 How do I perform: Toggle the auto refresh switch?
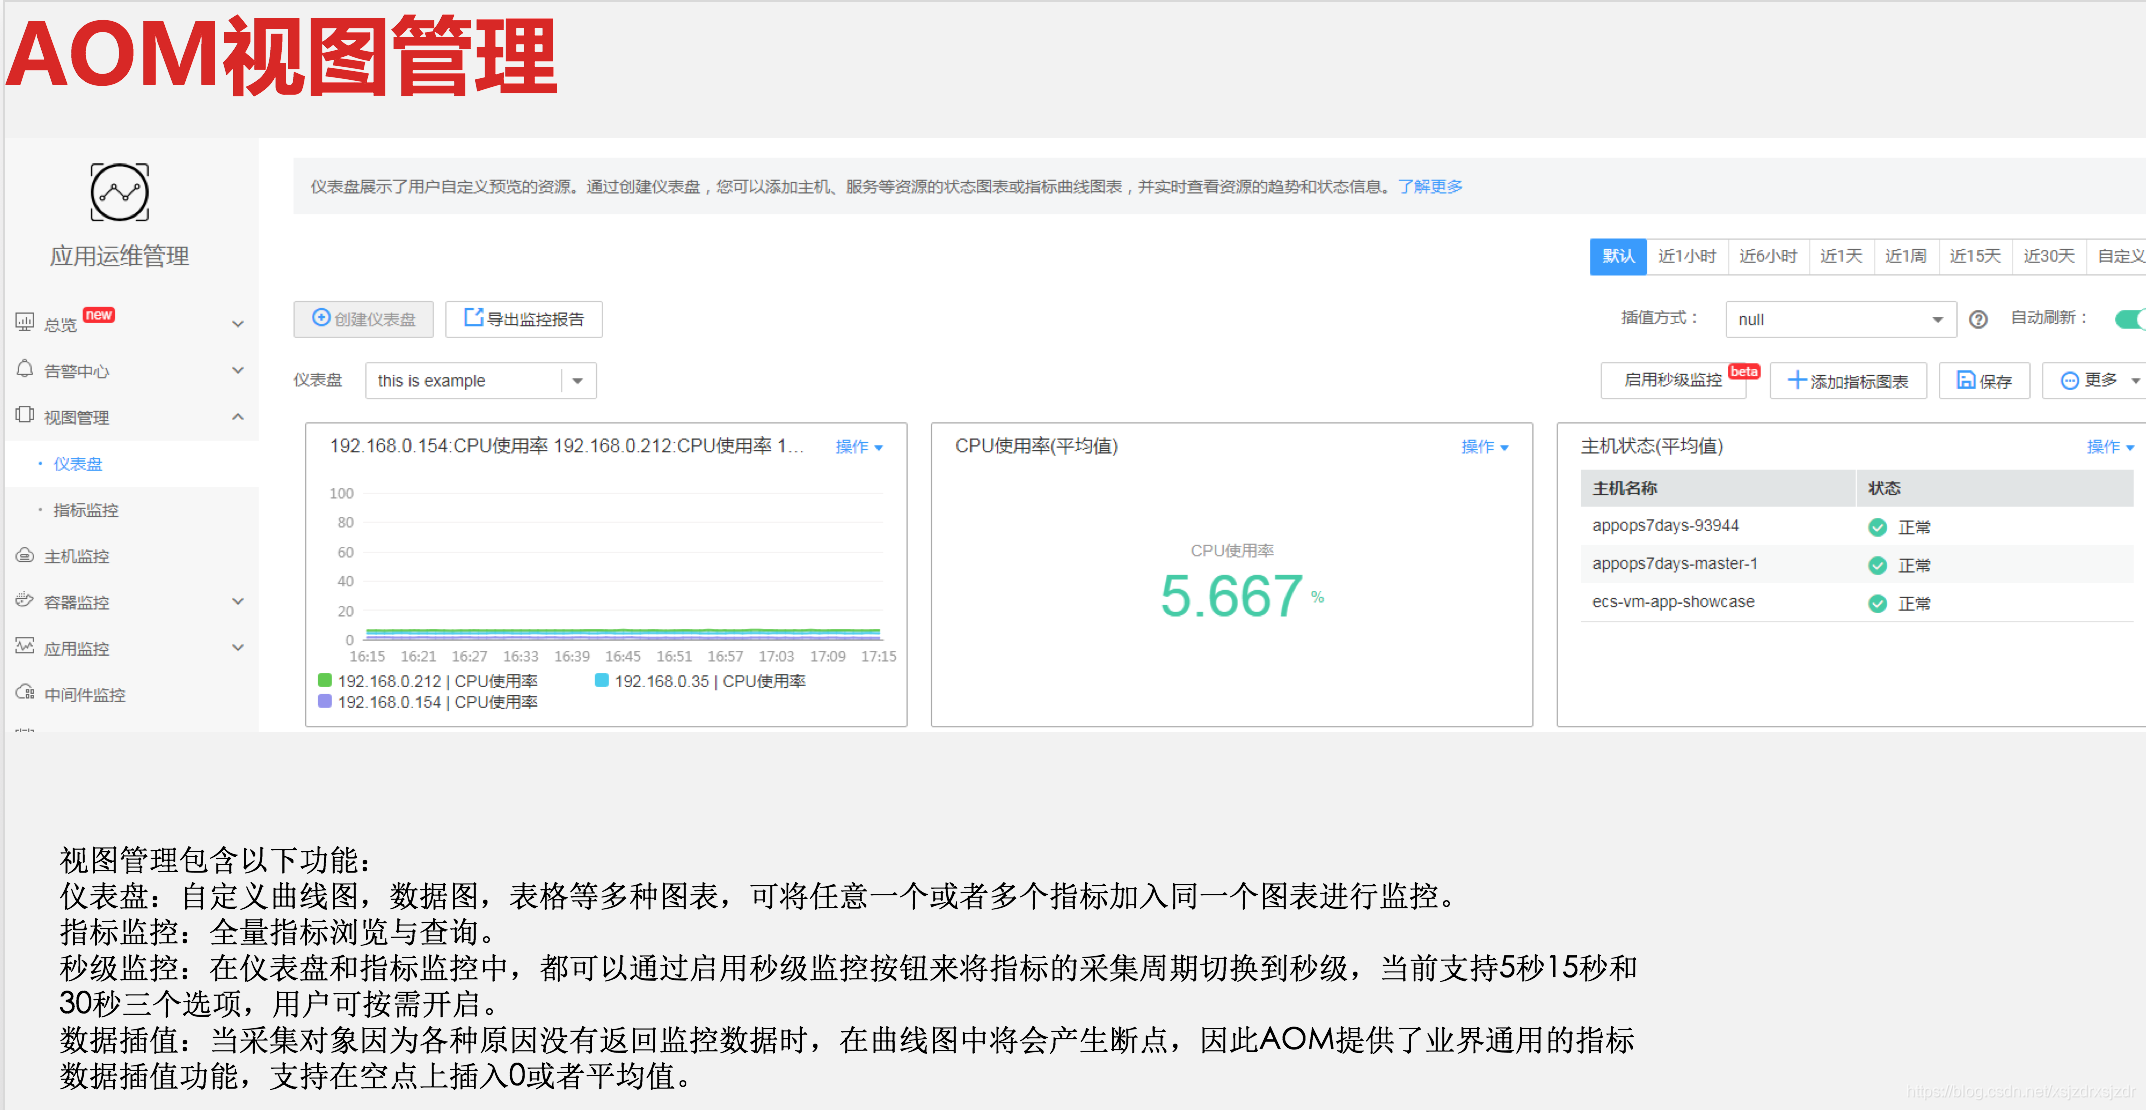click(2130, 319)
